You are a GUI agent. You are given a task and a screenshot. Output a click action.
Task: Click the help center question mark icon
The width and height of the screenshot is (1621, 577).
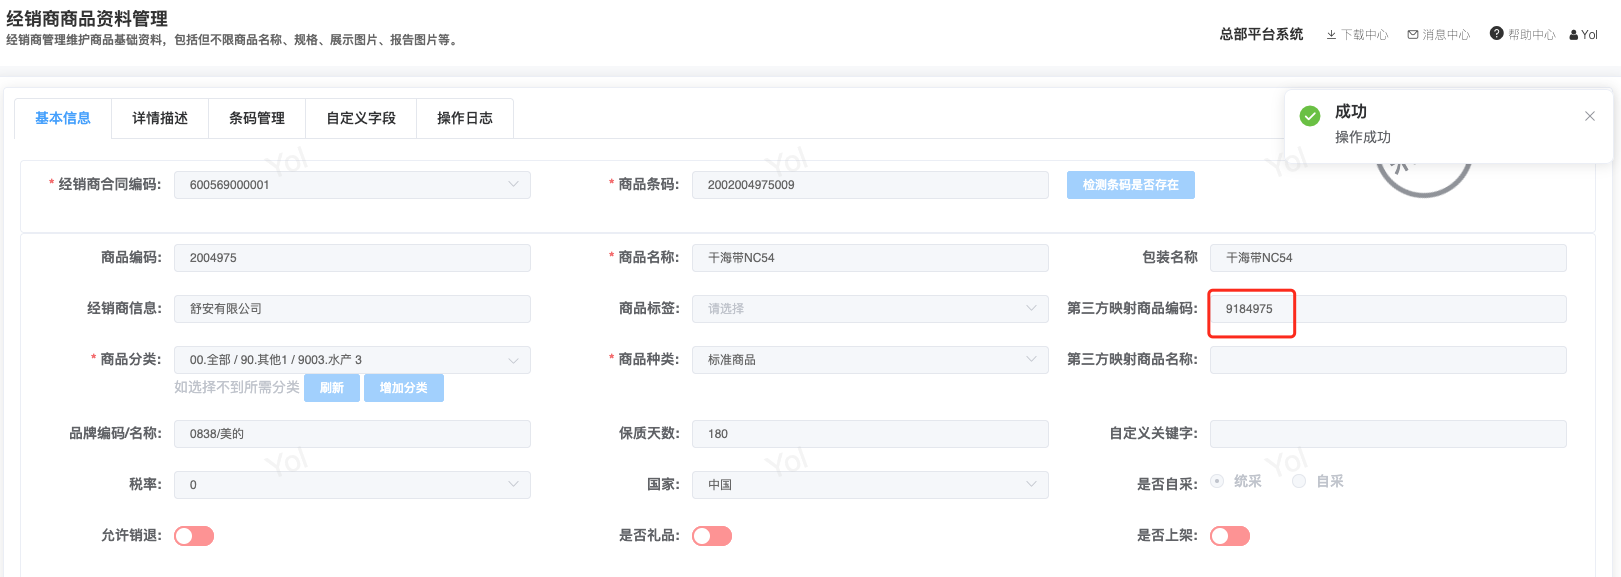point(1496,34)
